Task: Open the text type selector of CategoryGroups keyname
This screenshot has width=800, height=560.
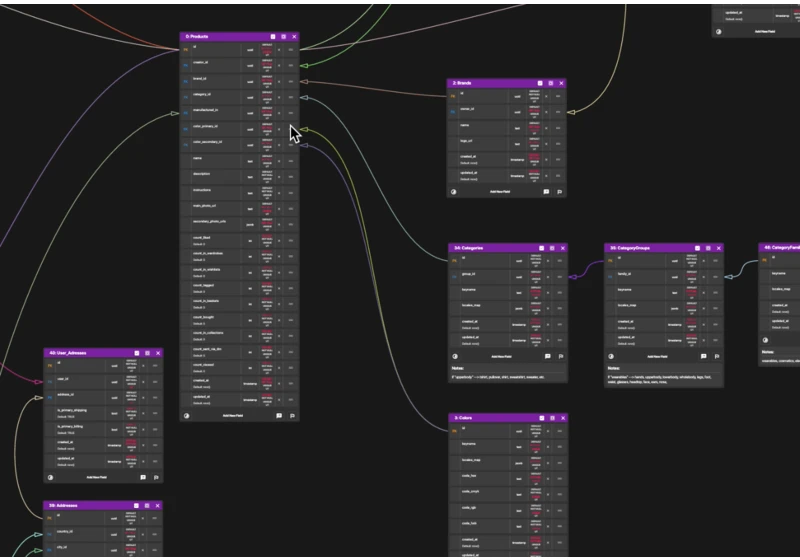Action: (x=675, y=293)
